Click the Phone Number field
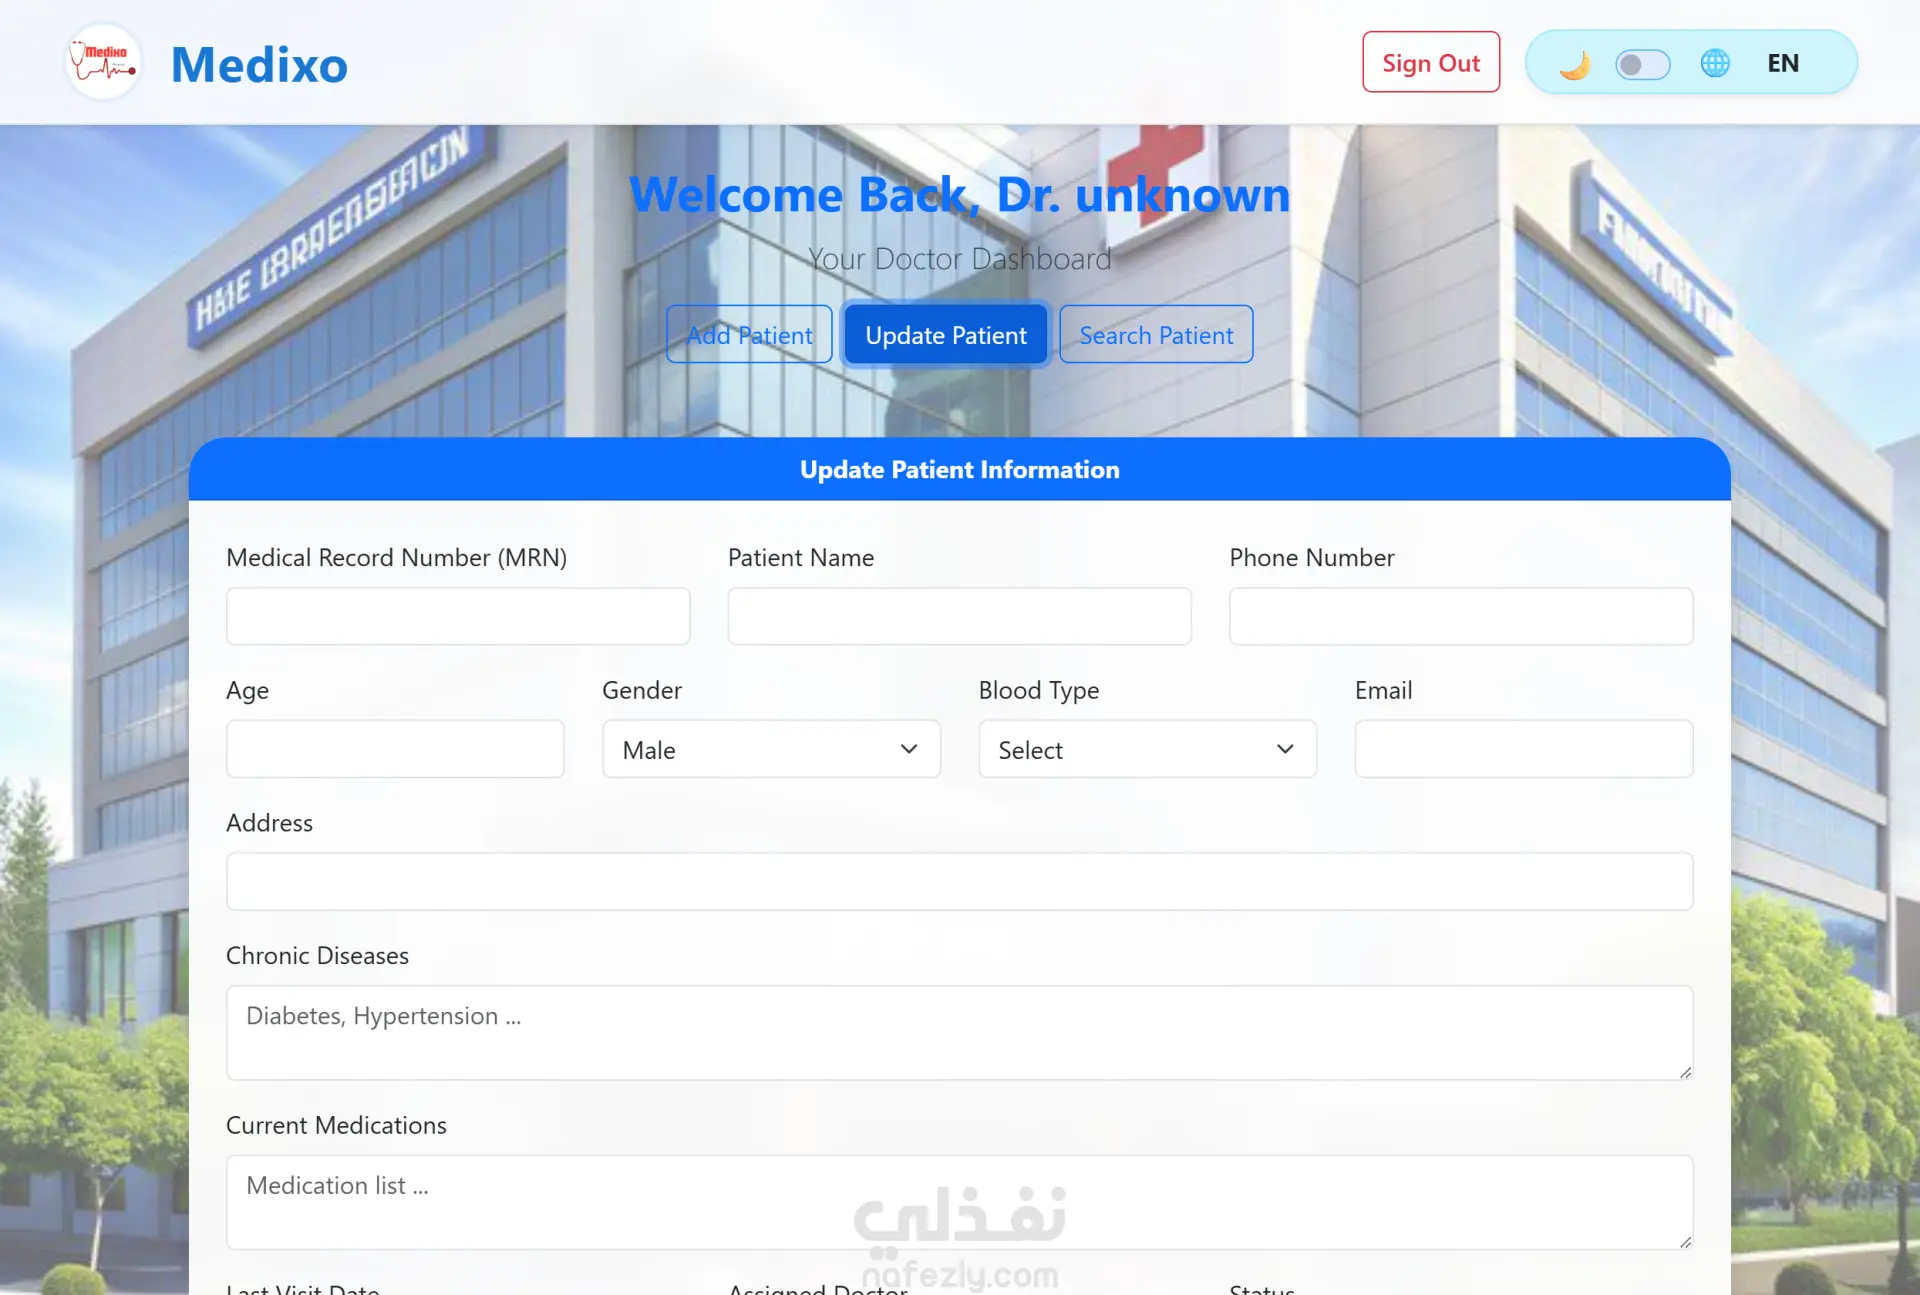This screenshot has width=1920, height=1295. 1460,617
